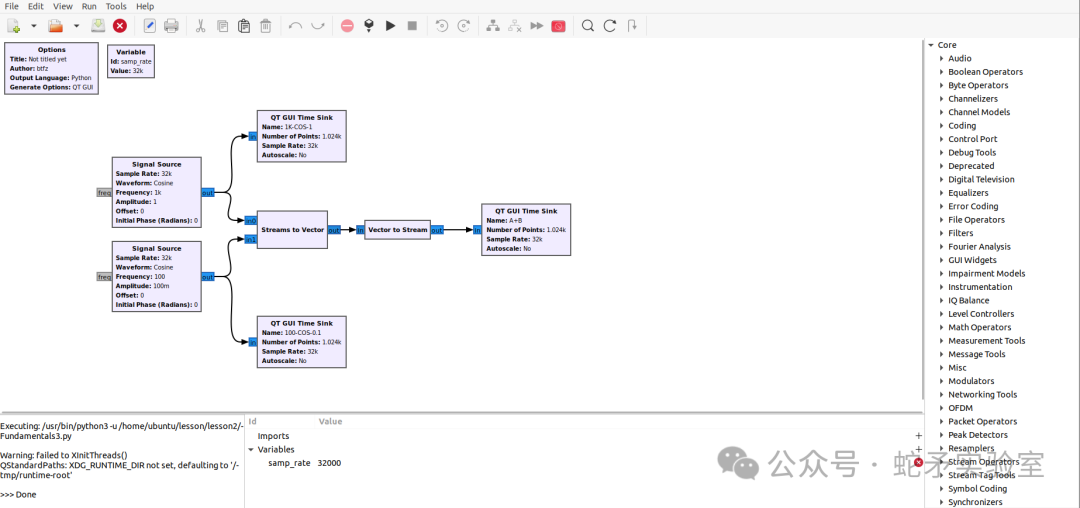The height and width of the screenshot is (508, 1080).
Task: Select the 1k Frequency Signal Source block
Action: [157, 192]
